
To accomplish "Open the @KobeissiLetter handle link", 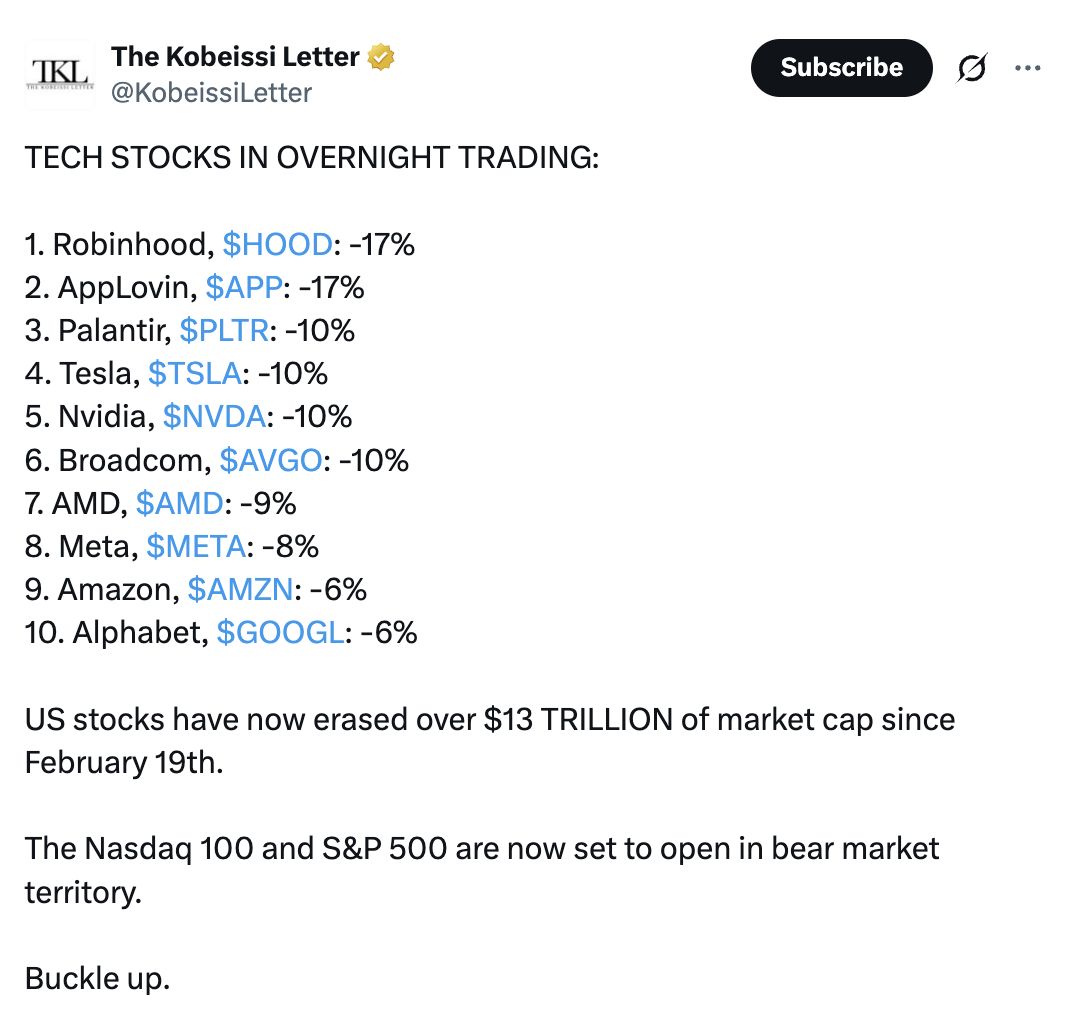I will (211, 93).
